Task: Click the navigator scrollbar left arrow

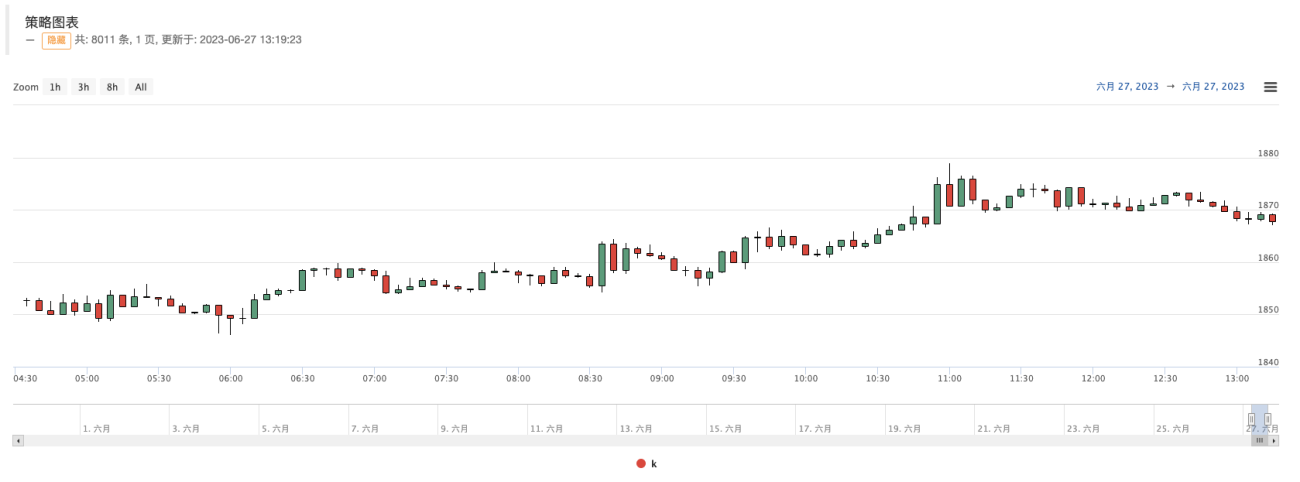Action: [17, 440]
